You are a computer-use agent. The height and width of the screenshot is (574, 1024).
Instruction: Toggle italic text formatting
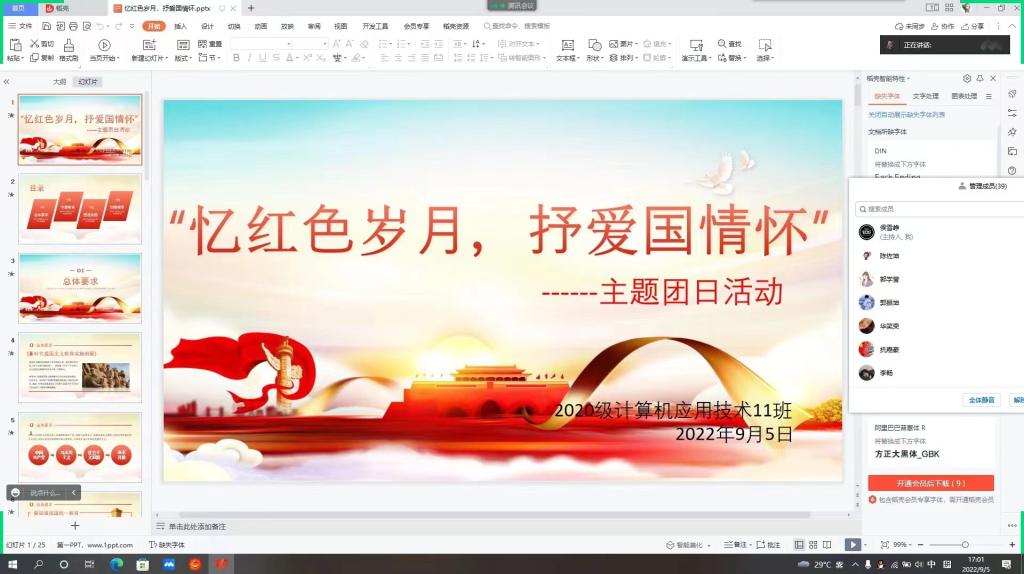(251, 58)
